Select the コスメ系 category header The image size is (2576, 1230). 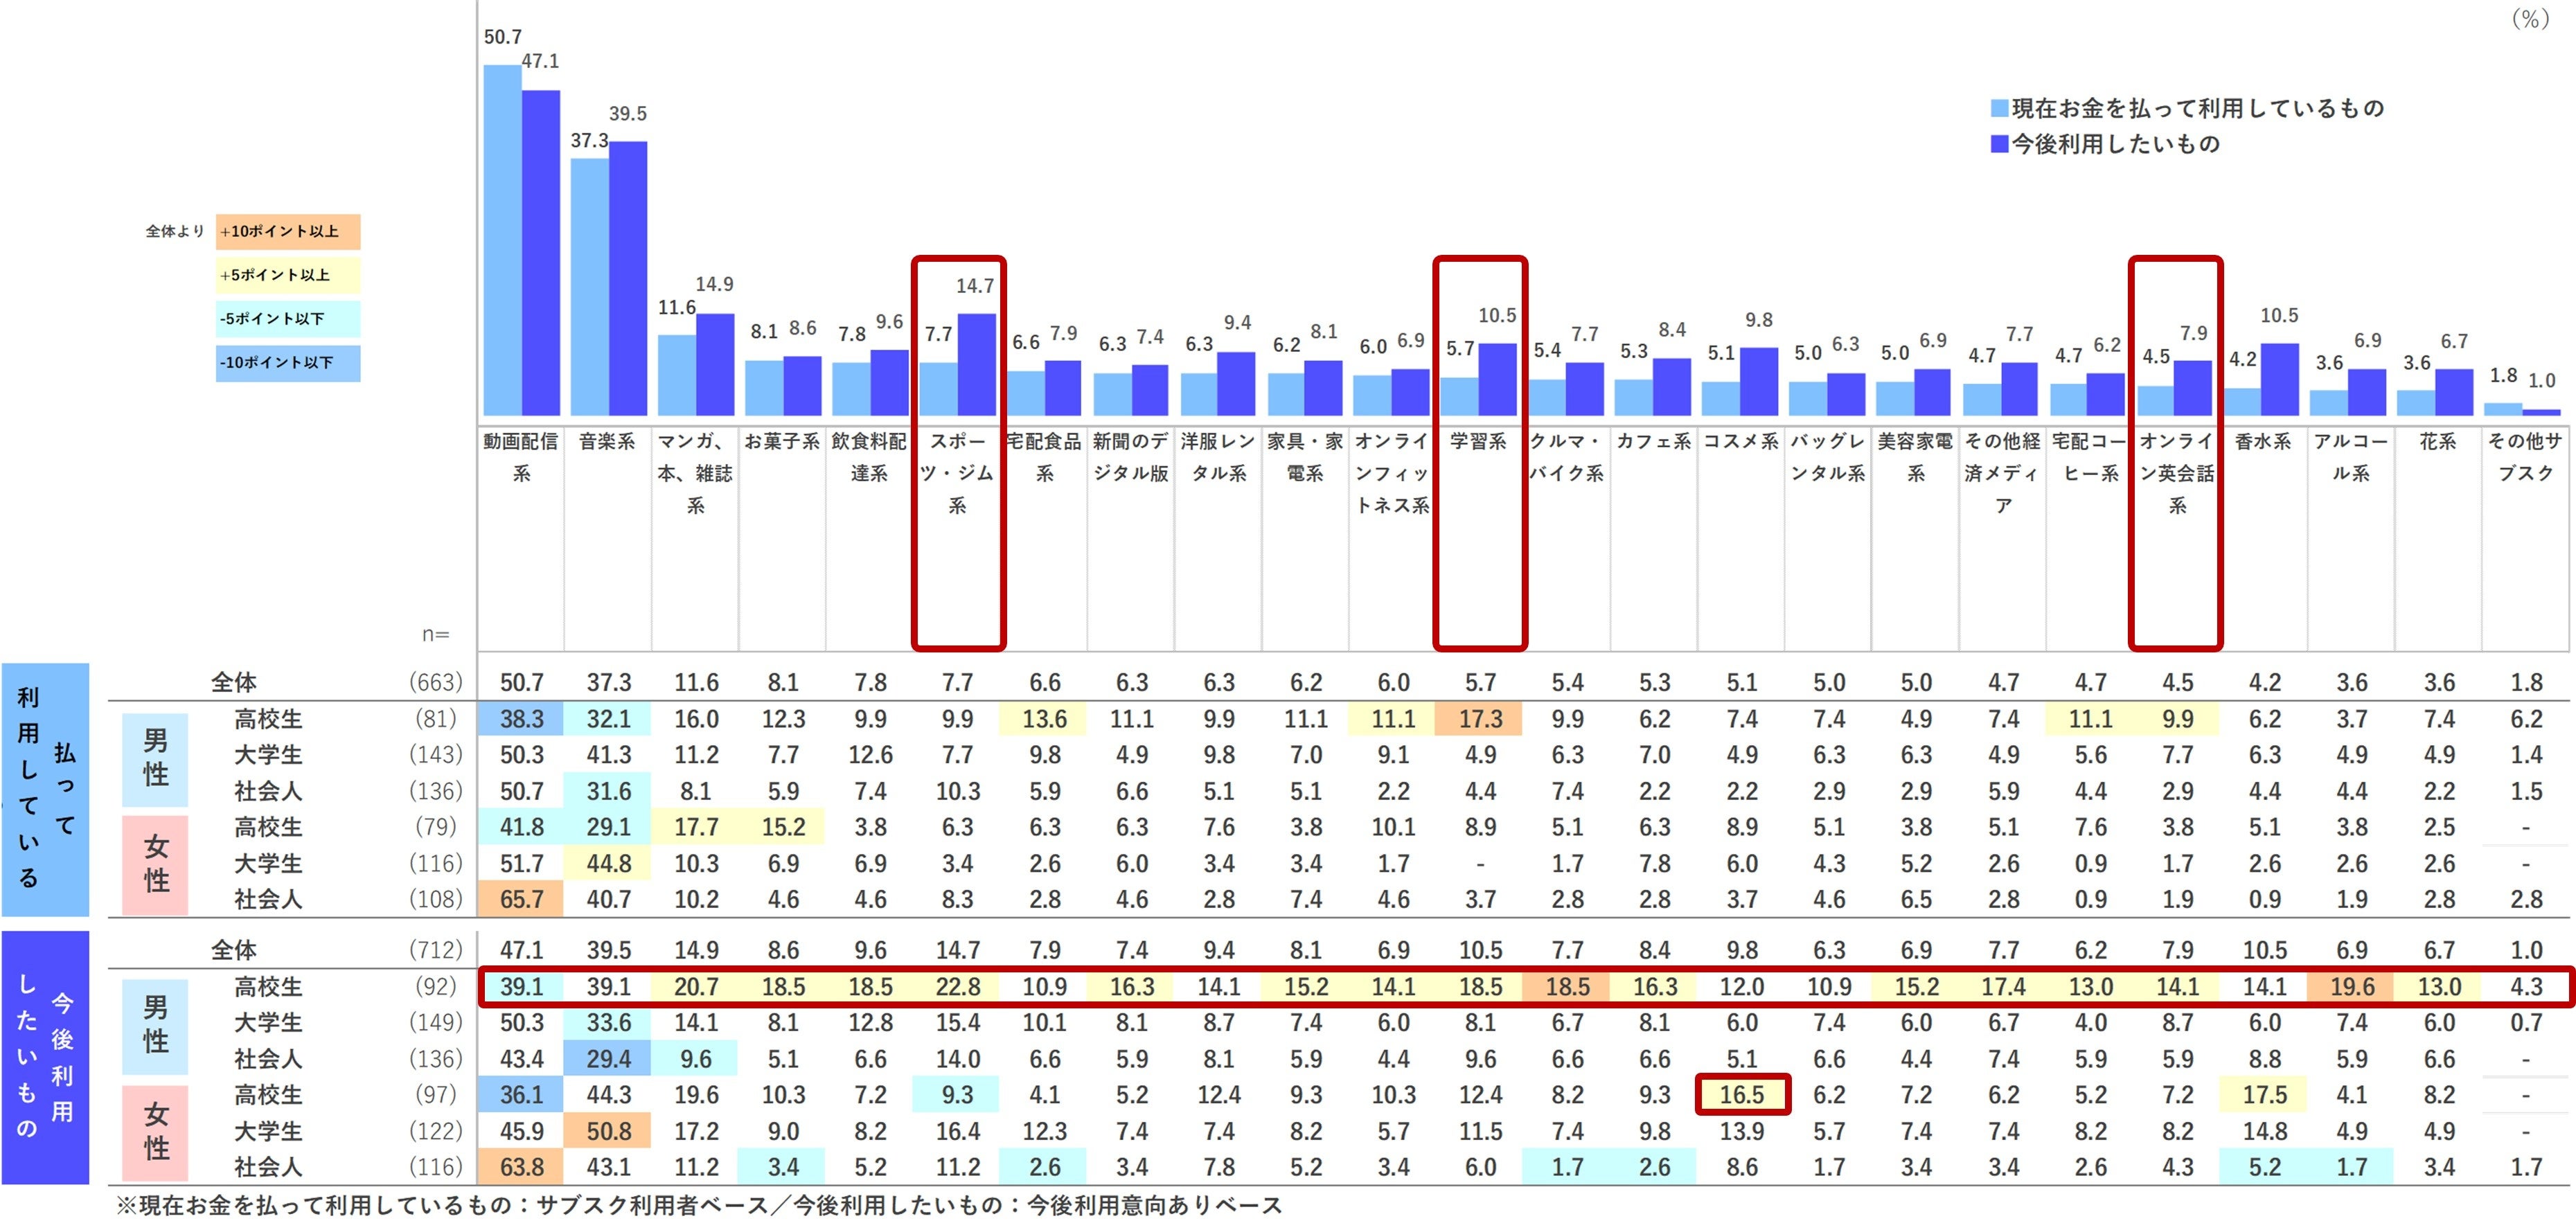point(1741,441)
